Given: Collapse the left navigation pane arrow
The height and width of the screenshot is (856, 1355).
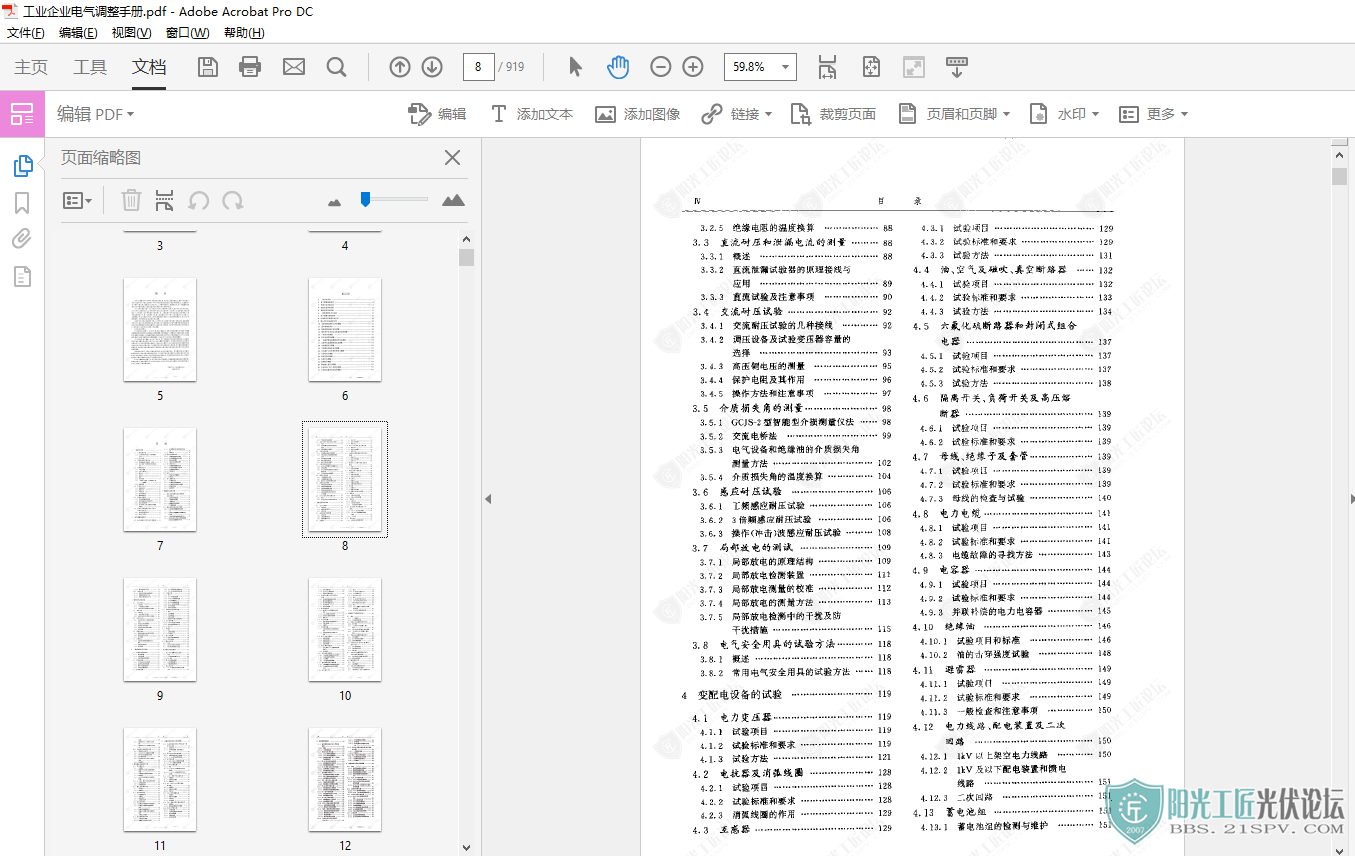Looking at the screenshot, I should (488, 499).
